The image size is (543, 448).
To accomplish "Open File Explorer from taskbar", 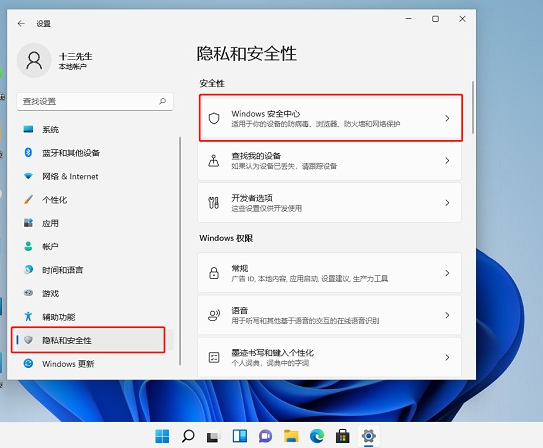I will point(291,436).
